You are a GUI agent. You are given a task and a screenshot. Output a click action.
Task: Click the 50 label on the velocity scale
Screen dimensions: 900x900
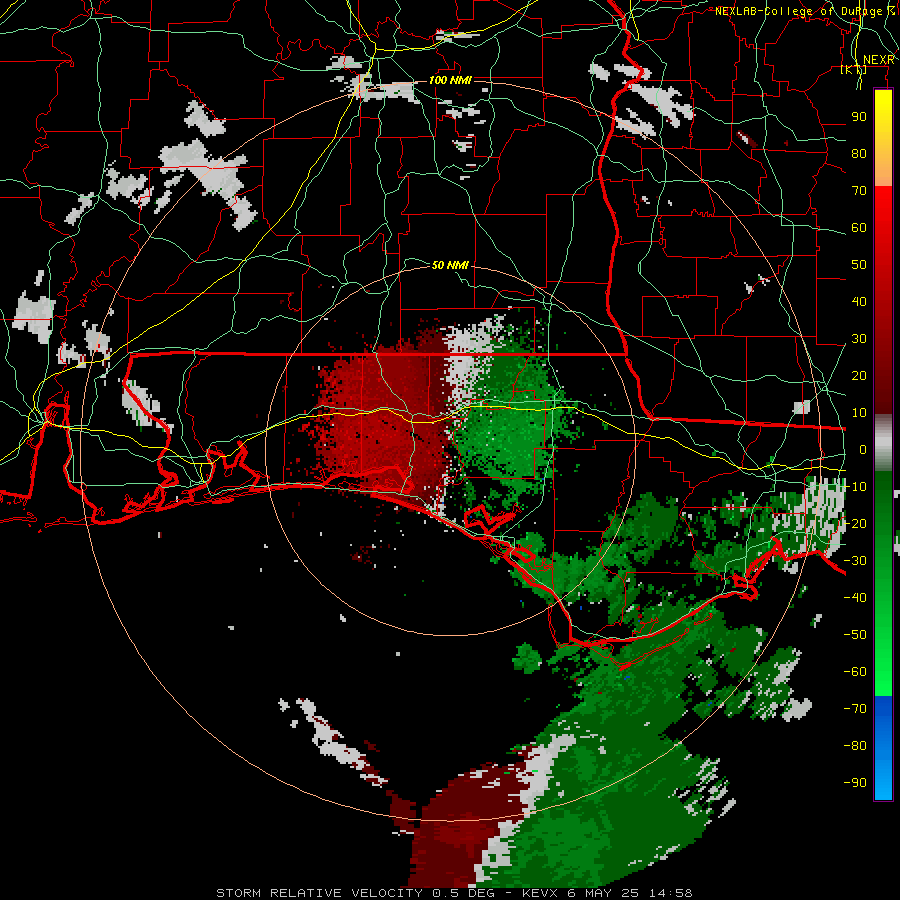coord(859,265)
